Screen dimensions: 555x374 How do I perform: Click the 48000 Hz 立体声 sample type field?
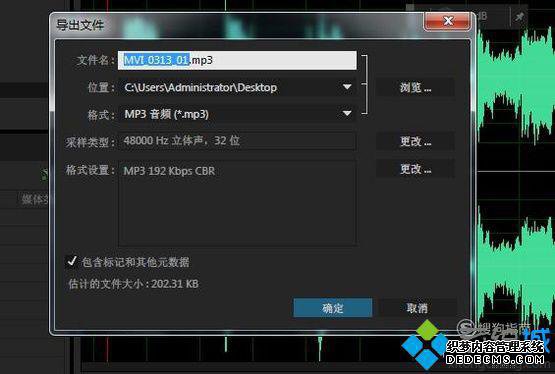click(238, 141)
